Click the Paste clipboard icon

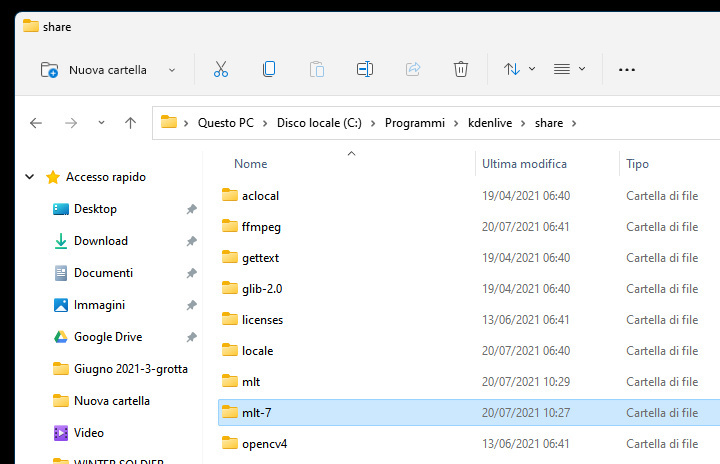click(317, 69)
